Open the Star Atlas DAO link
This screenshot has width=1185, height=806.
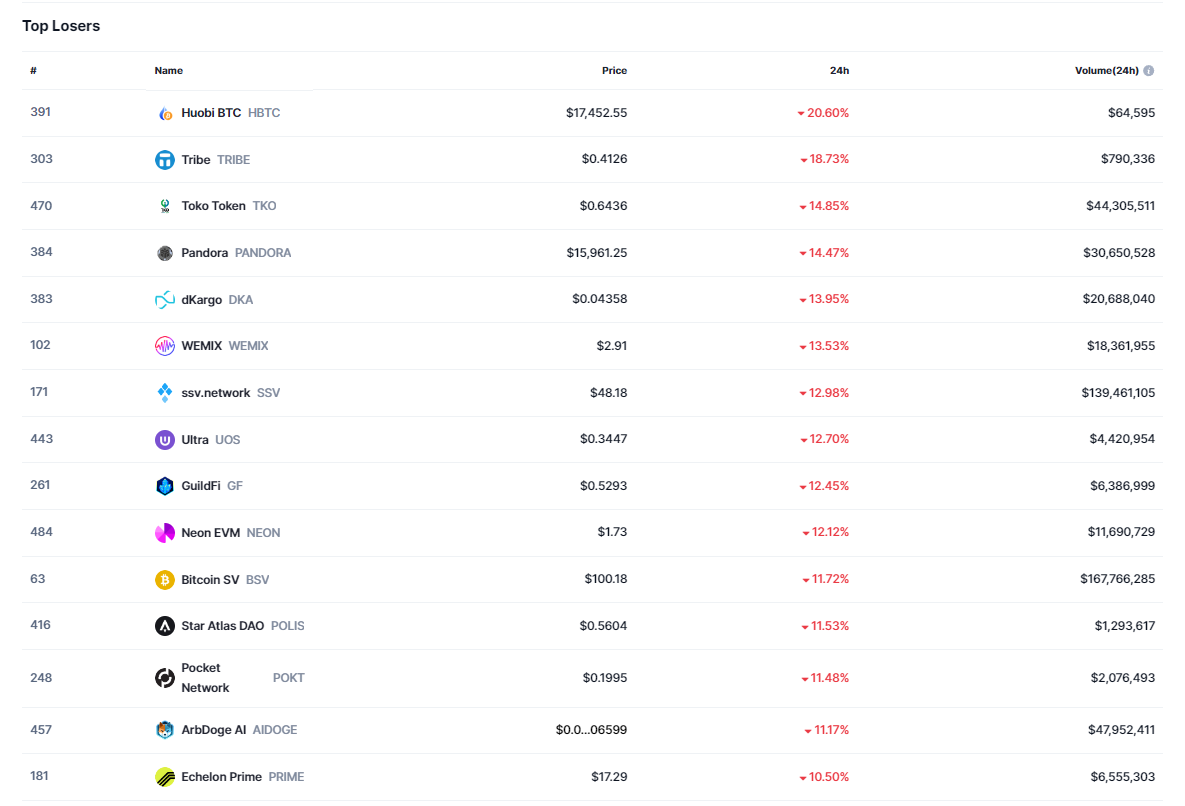click(x=223, y=626)
